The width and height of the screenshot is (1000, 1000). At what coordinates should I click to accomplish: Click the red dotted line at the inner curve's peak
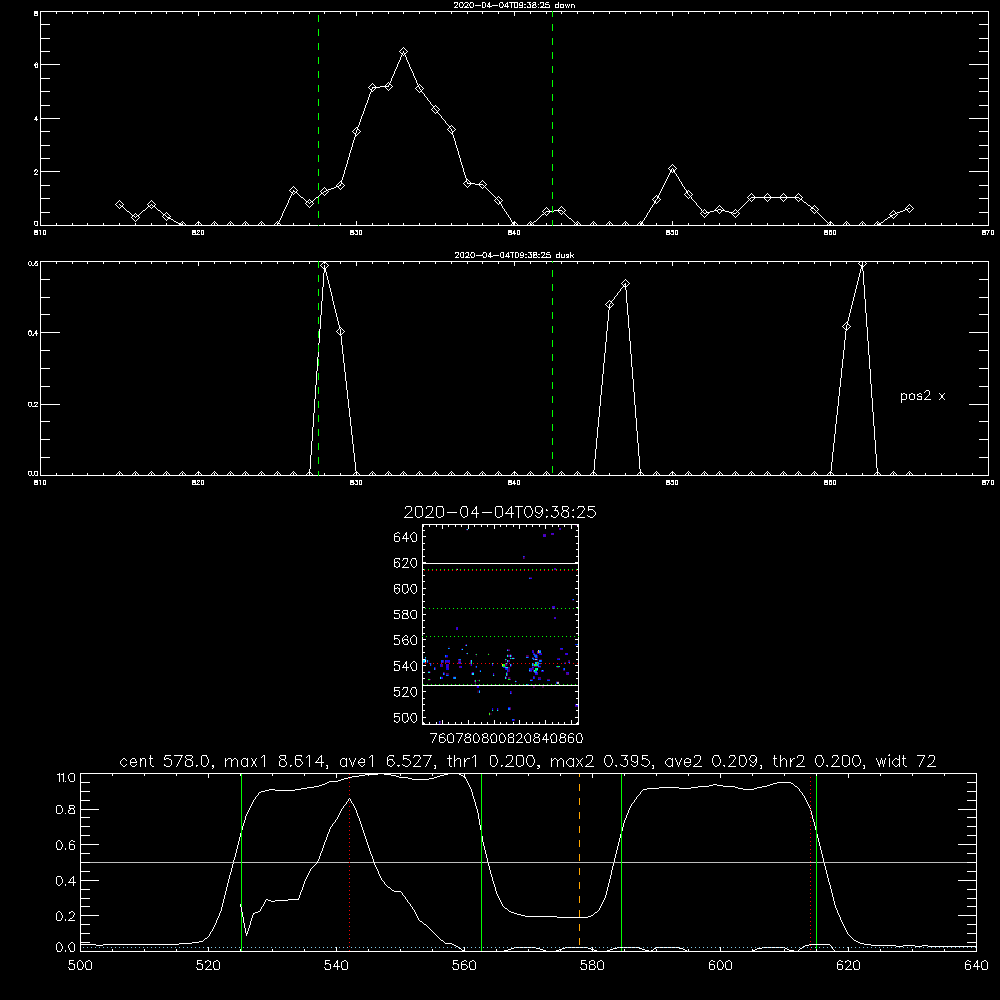tap(349, 861)
